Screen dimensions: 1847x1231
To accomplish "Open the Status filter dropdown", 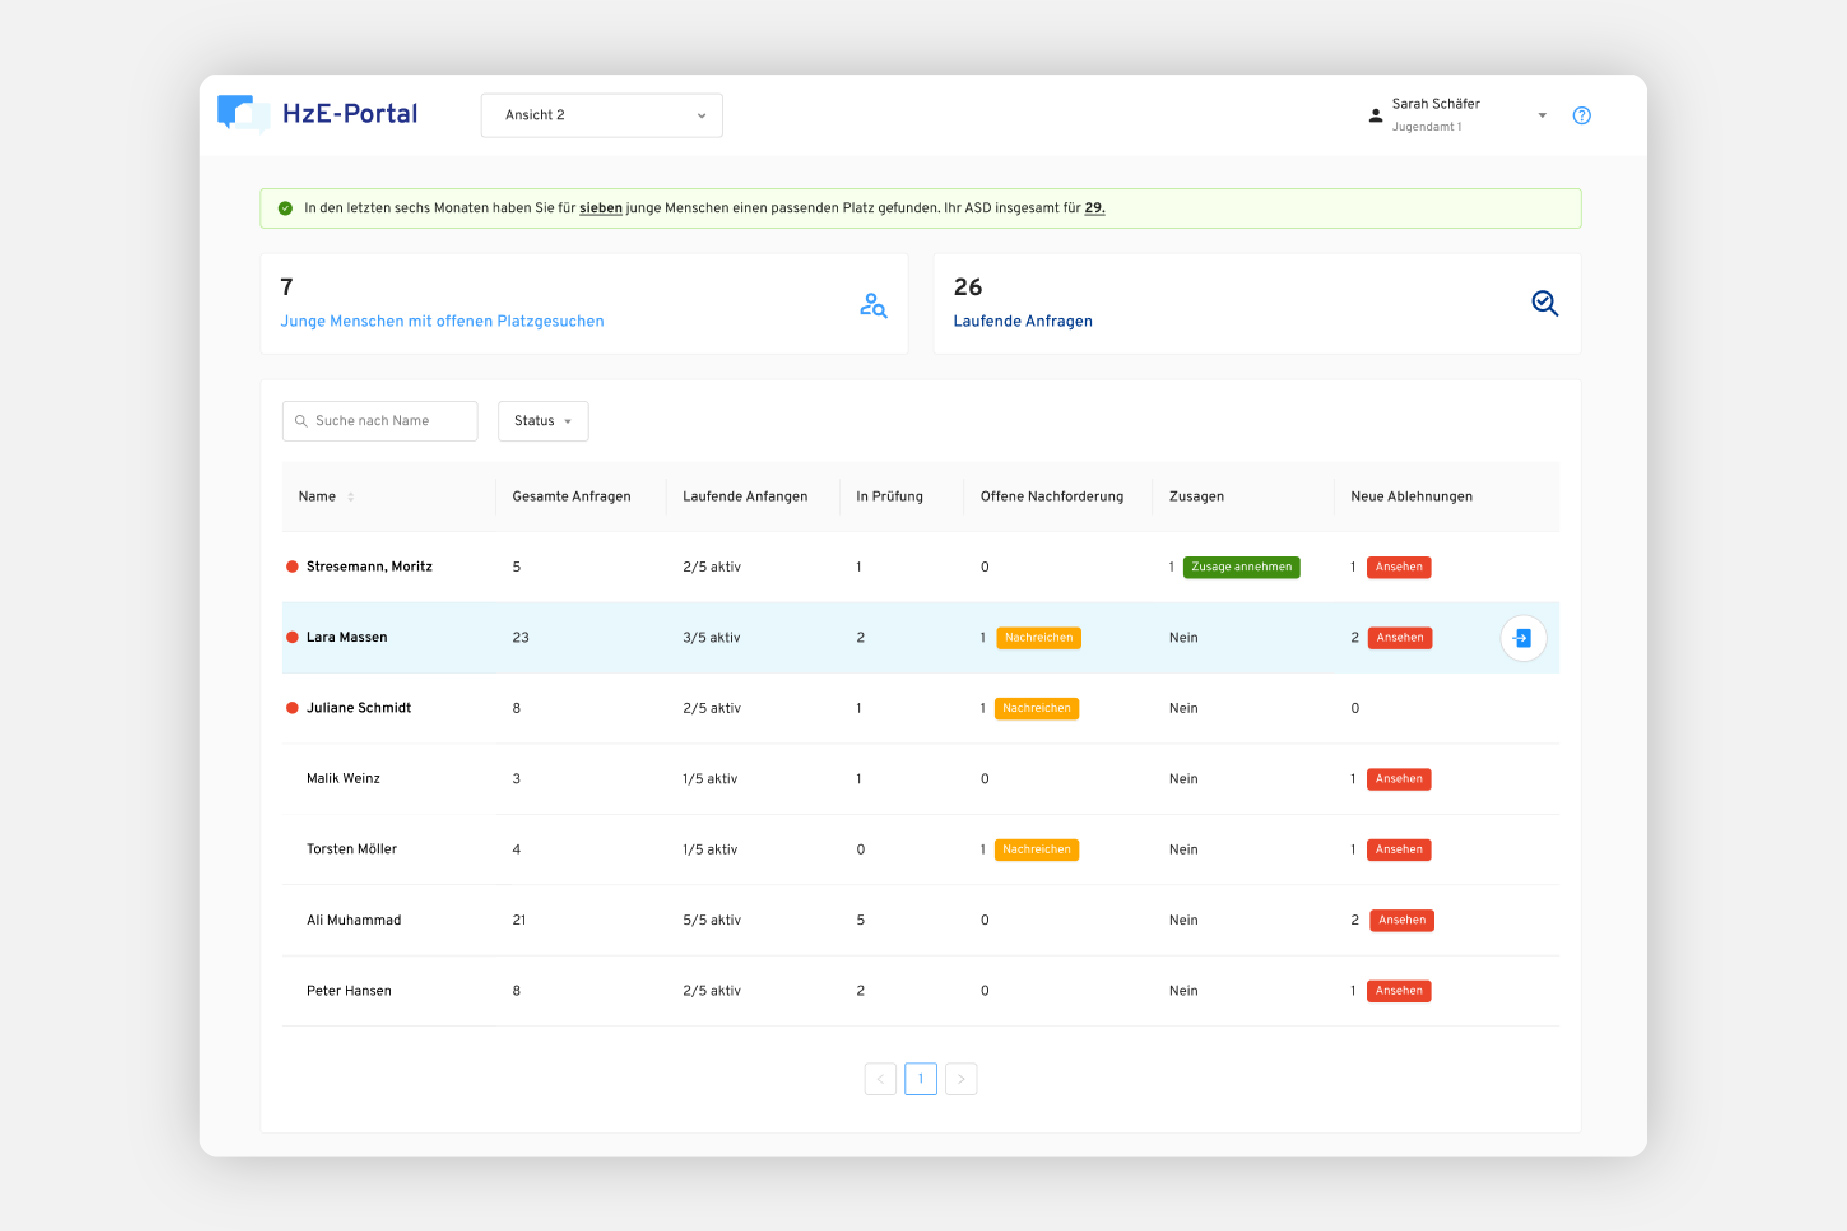I will [543, 421].
